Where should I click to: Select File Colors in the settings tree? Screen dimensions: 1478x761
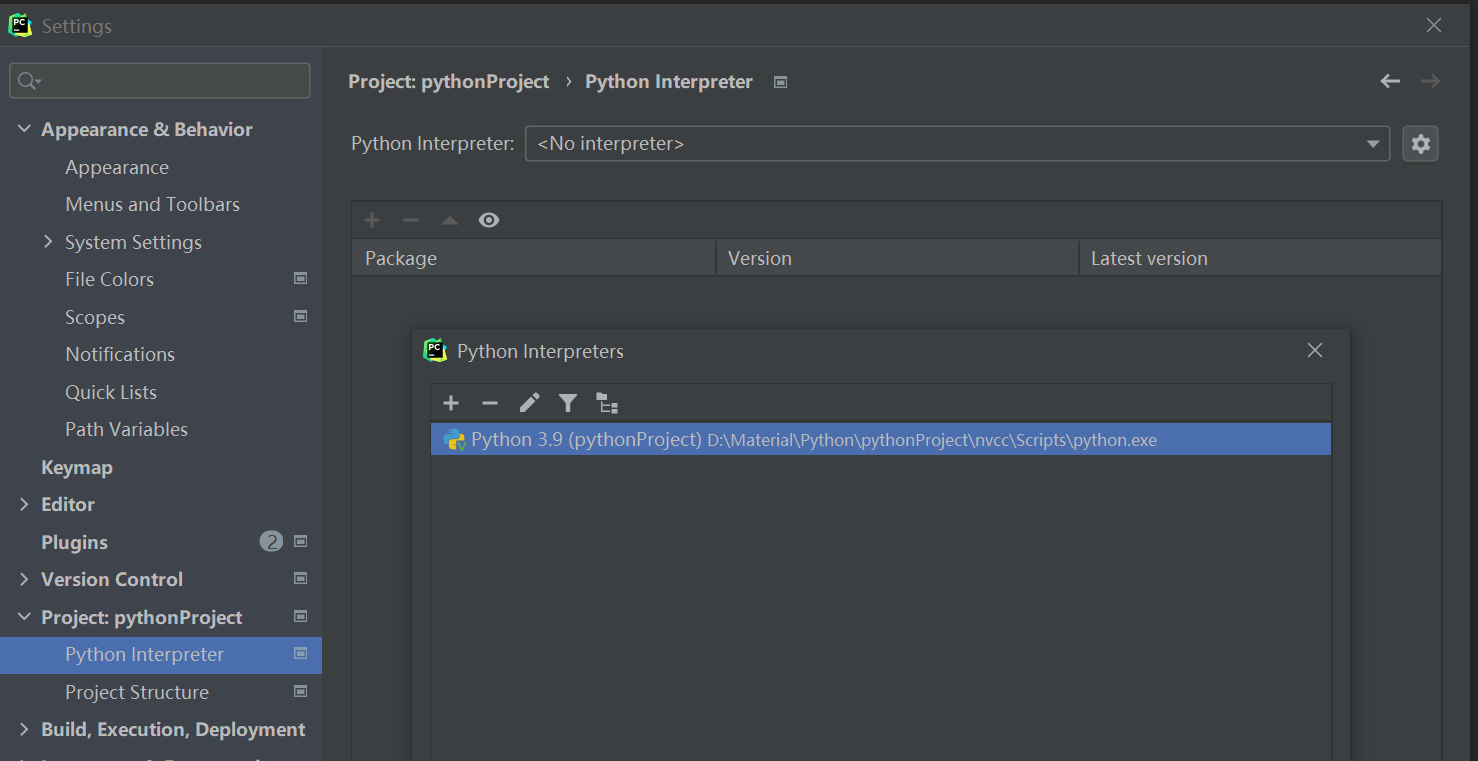click(x=109, y=279)
